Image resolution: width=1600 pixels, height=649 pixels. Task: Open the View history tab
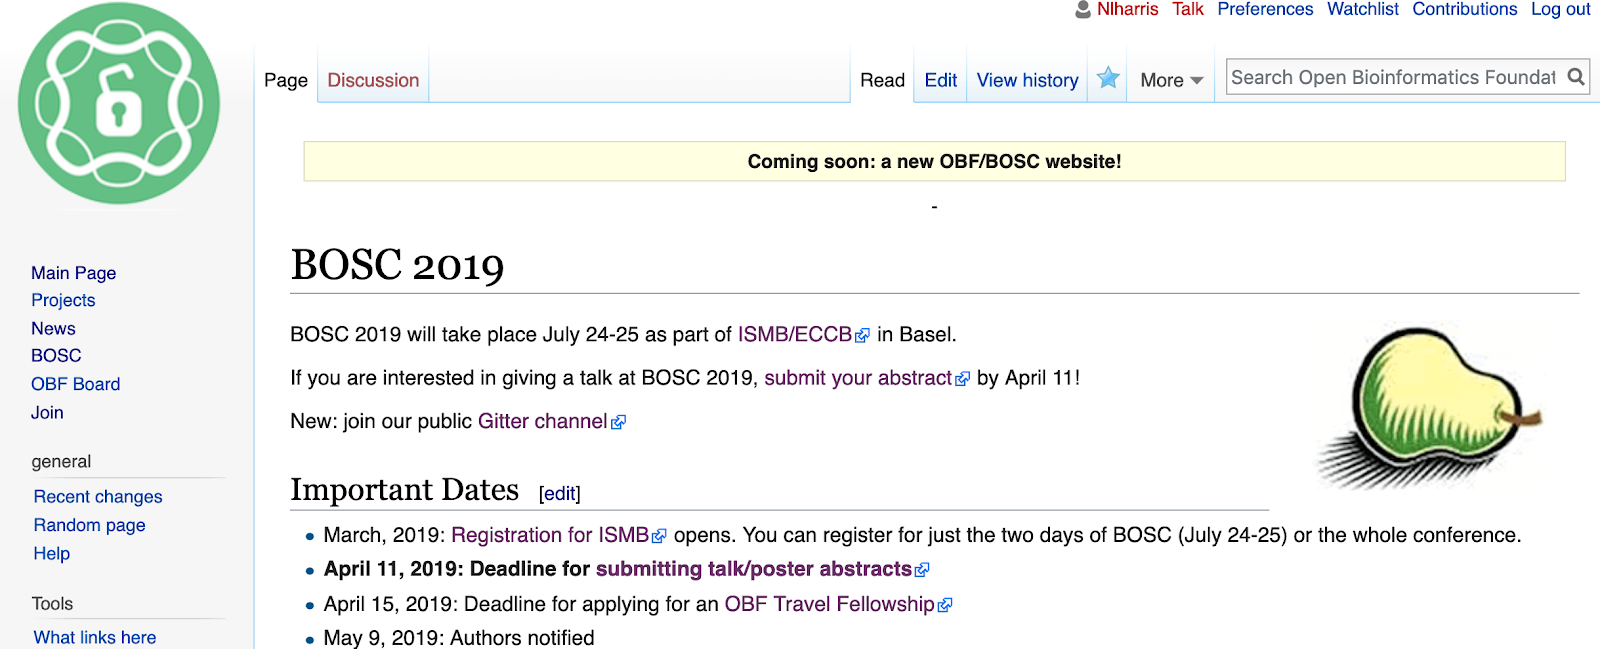1027,80
